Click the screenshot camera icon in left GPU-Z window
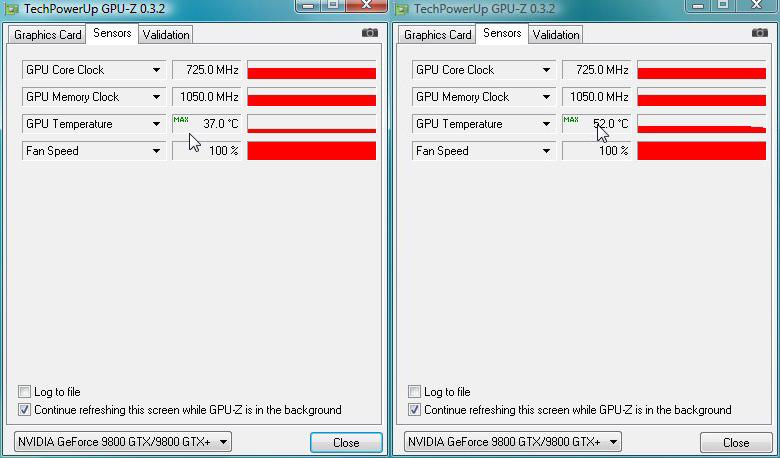This screenshot has width=780, height=458. coord(370,33)
